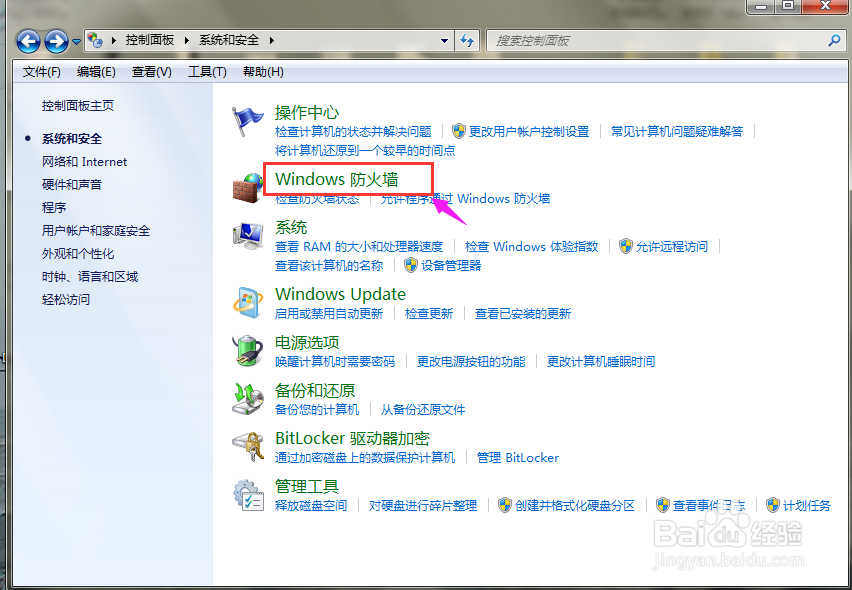
Task: Open the 操作中心 heading
Action: pos(306,112)
